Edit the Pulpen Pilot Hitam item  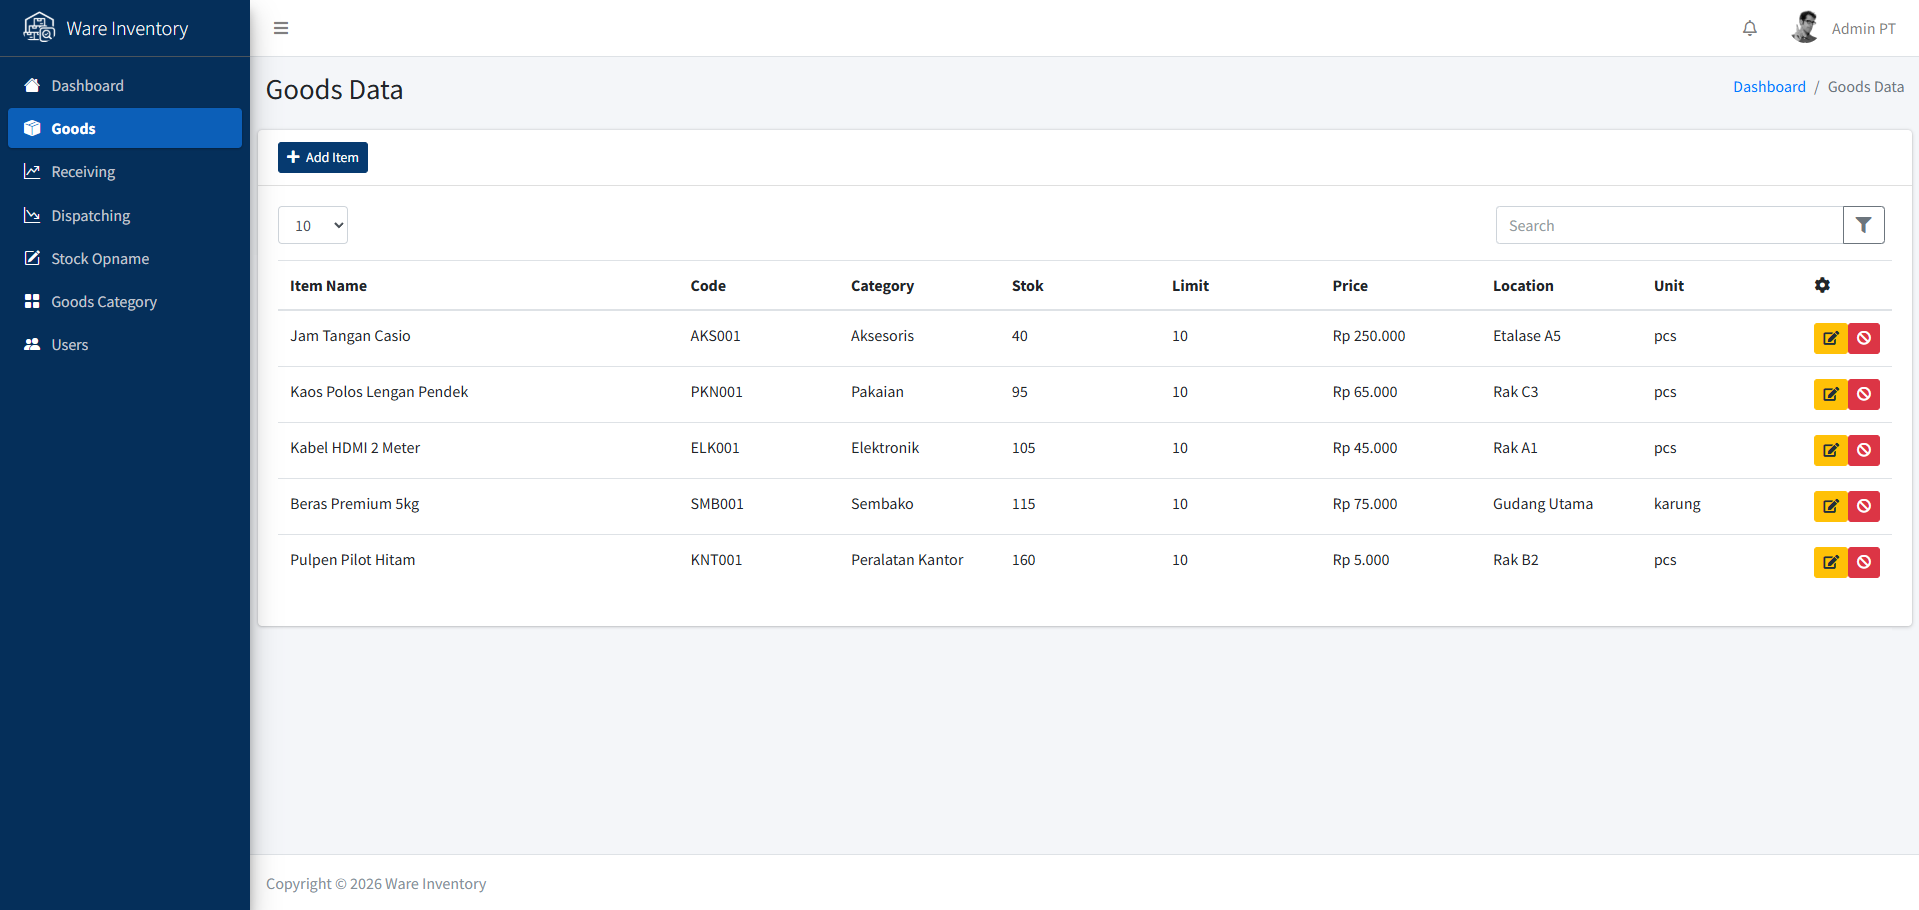tap(1830, 562)
